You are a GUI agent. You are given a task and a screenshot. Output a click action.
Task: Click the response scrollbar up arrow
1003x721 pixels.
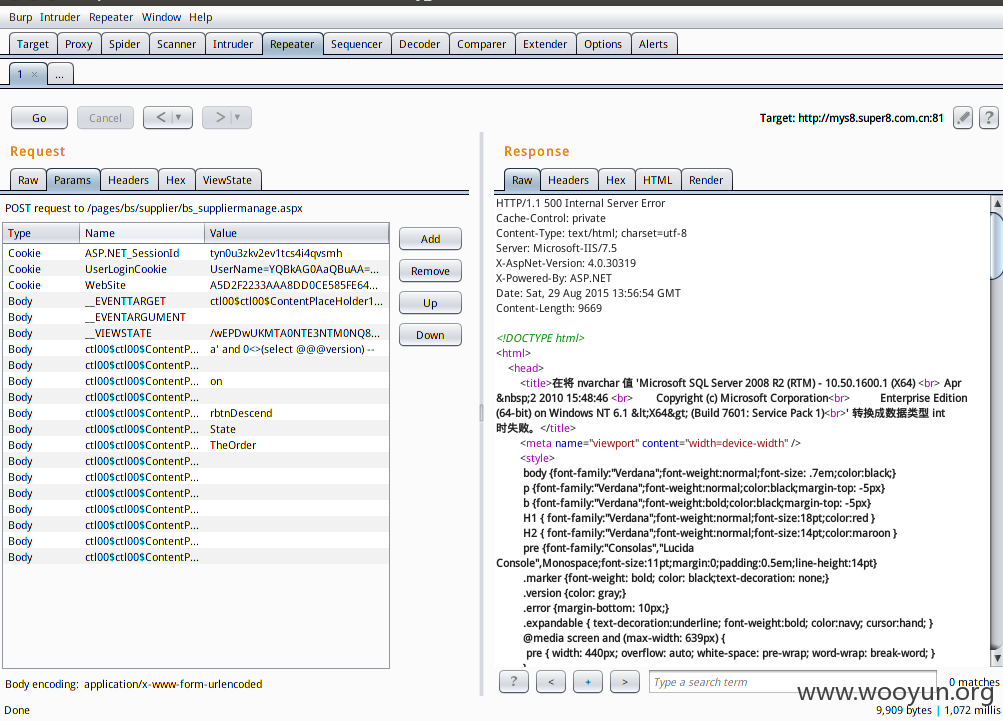pos(997,203)
